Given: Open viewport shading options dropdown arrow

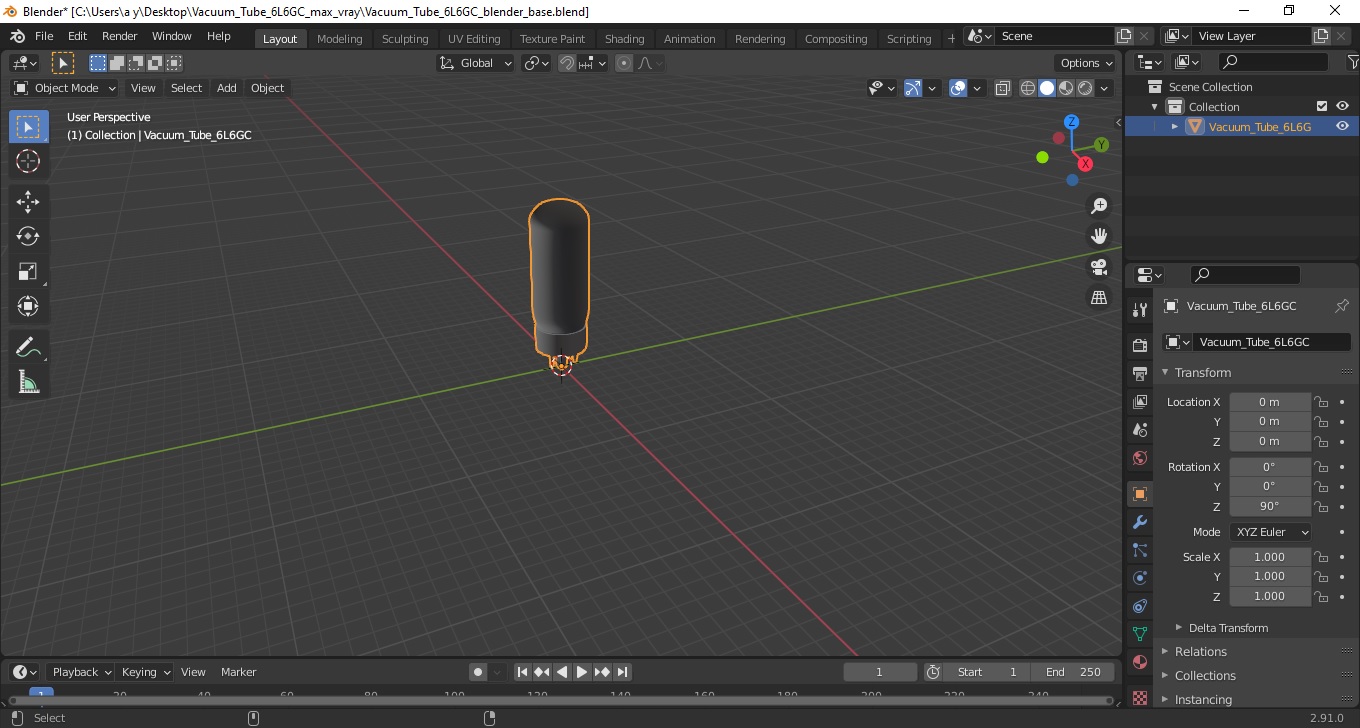Looking at the screenshot, I should [x=1105, y=88].
